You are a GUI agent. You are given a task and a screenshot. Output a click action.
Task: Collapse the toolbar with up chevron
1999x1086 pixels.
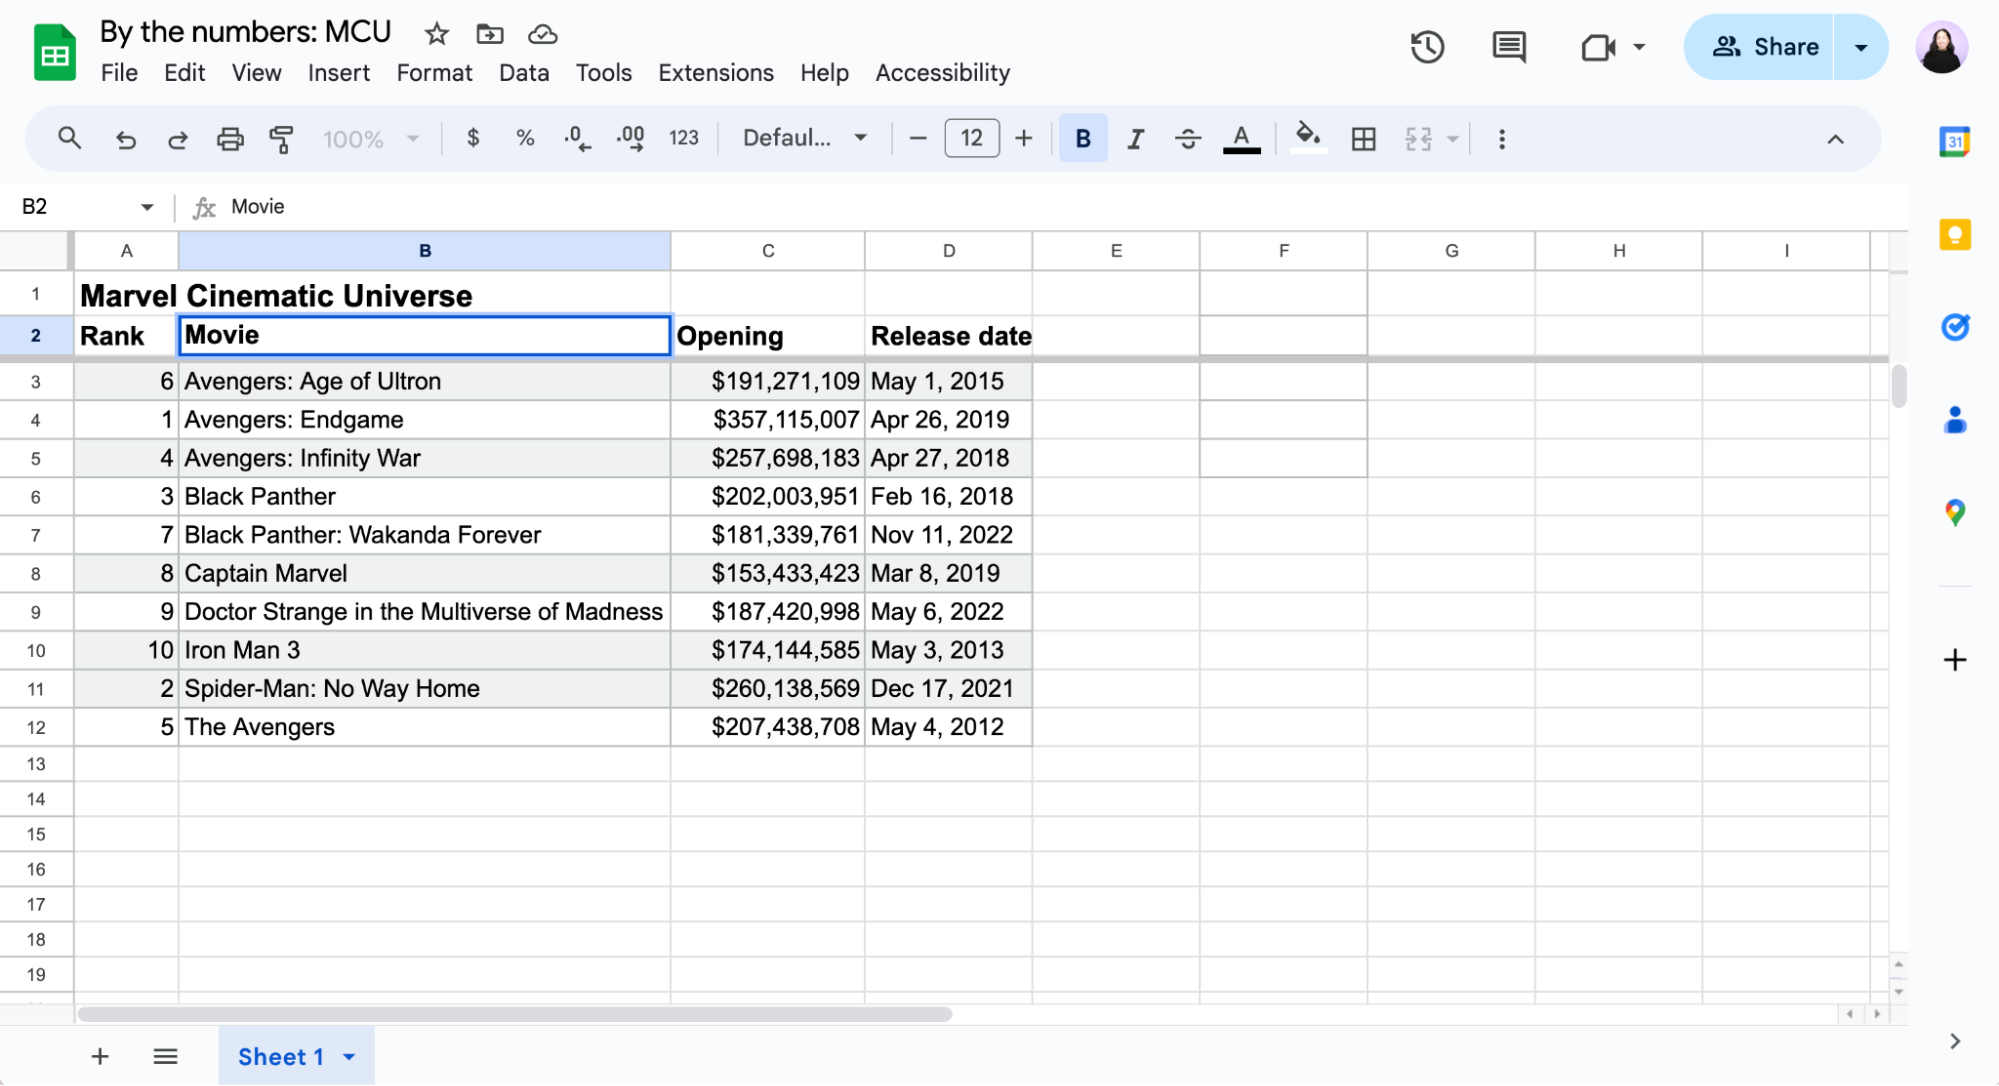point(1835,139)
